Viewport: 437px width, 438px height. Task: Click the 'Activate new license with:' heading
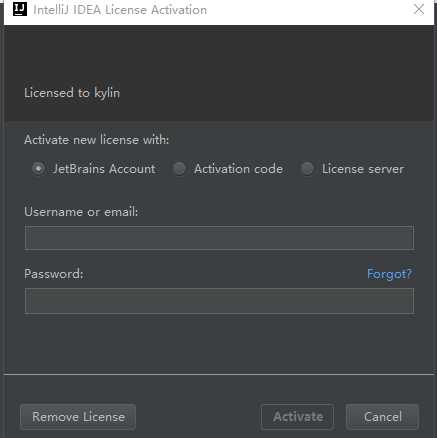(97, 140)
